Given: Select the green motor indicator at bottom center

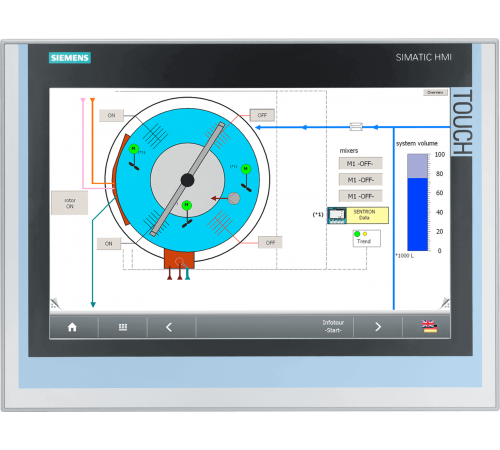Looking at the screenshot, I should (187, 205).
